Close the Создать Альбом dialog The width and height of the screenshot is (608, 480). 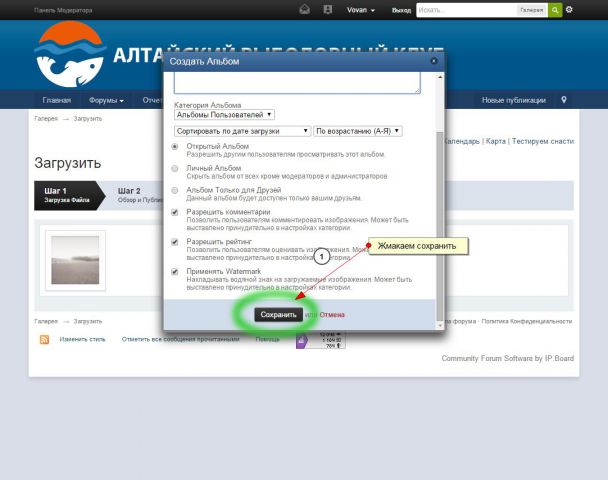433,61
